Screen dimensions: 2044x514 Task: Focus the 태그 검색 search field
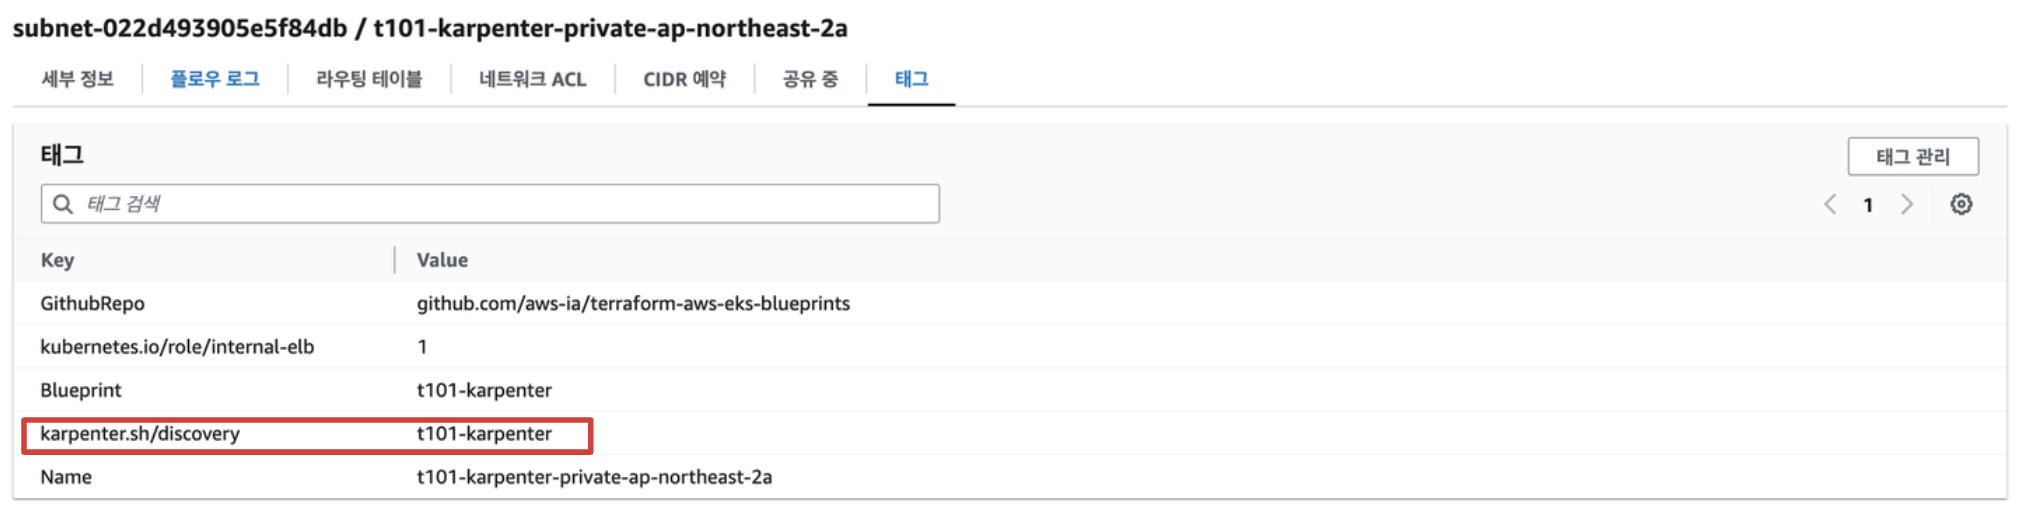tap(500, 204)
